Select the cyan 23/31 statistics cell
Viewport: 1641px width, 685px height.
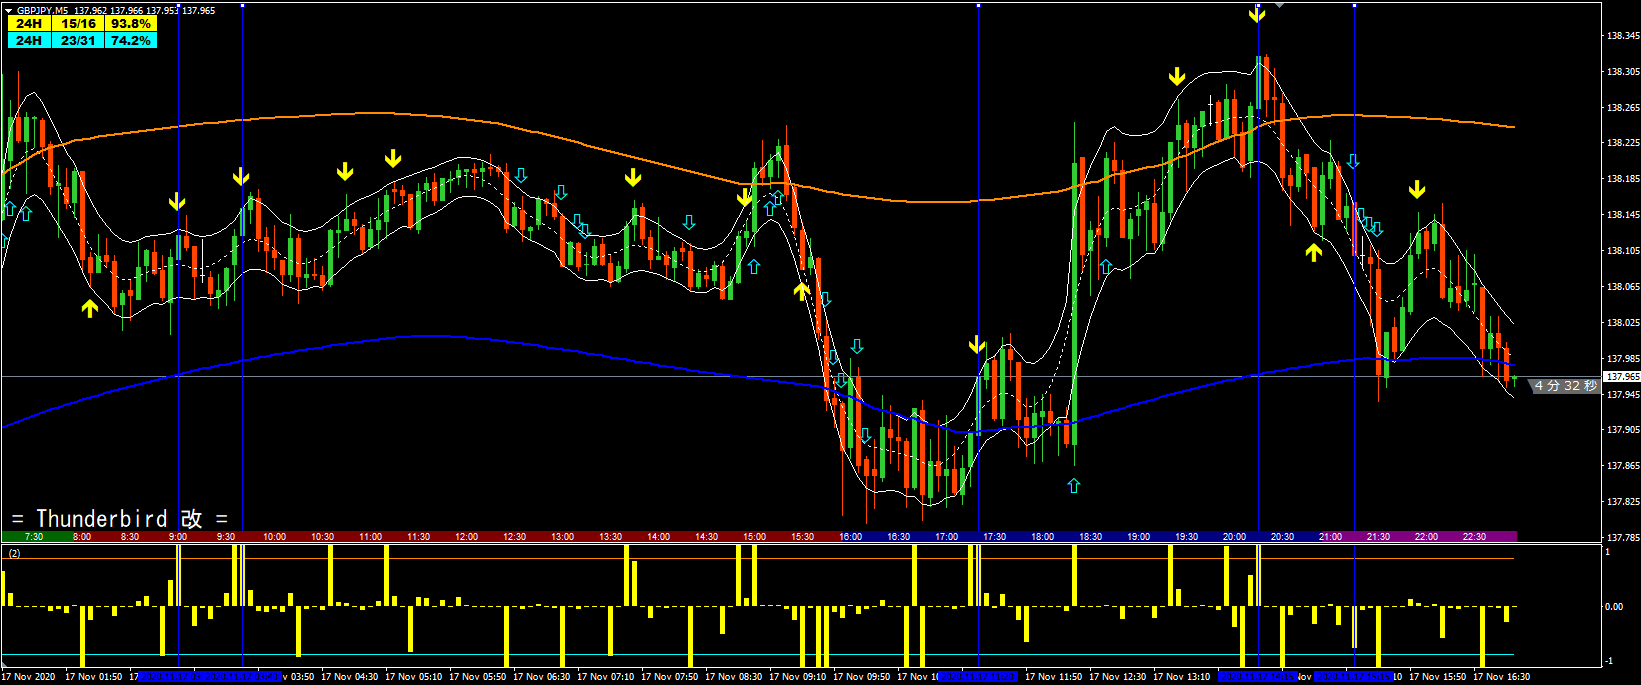click(78, 41)
